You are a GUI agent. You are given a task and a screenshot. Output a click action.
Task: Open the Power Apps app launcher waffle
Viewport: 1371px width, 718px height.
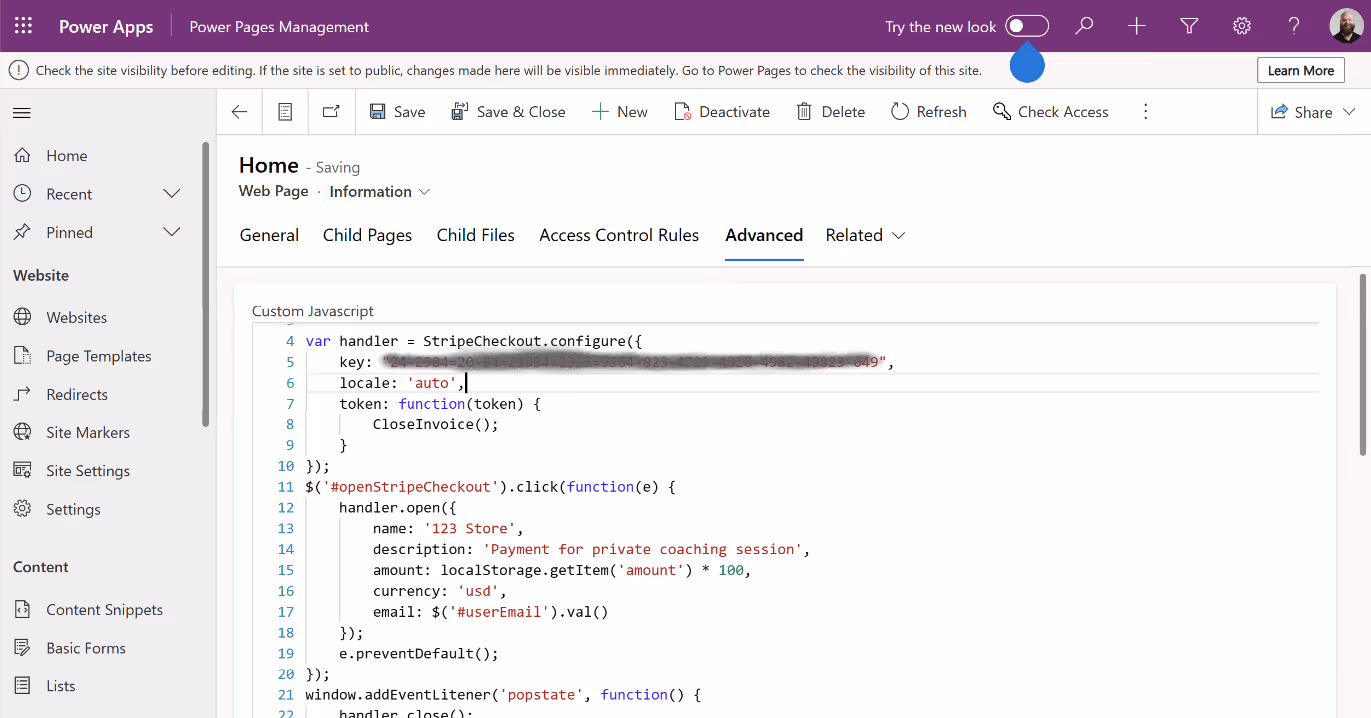pyautogui.click(x=23, y=26)
